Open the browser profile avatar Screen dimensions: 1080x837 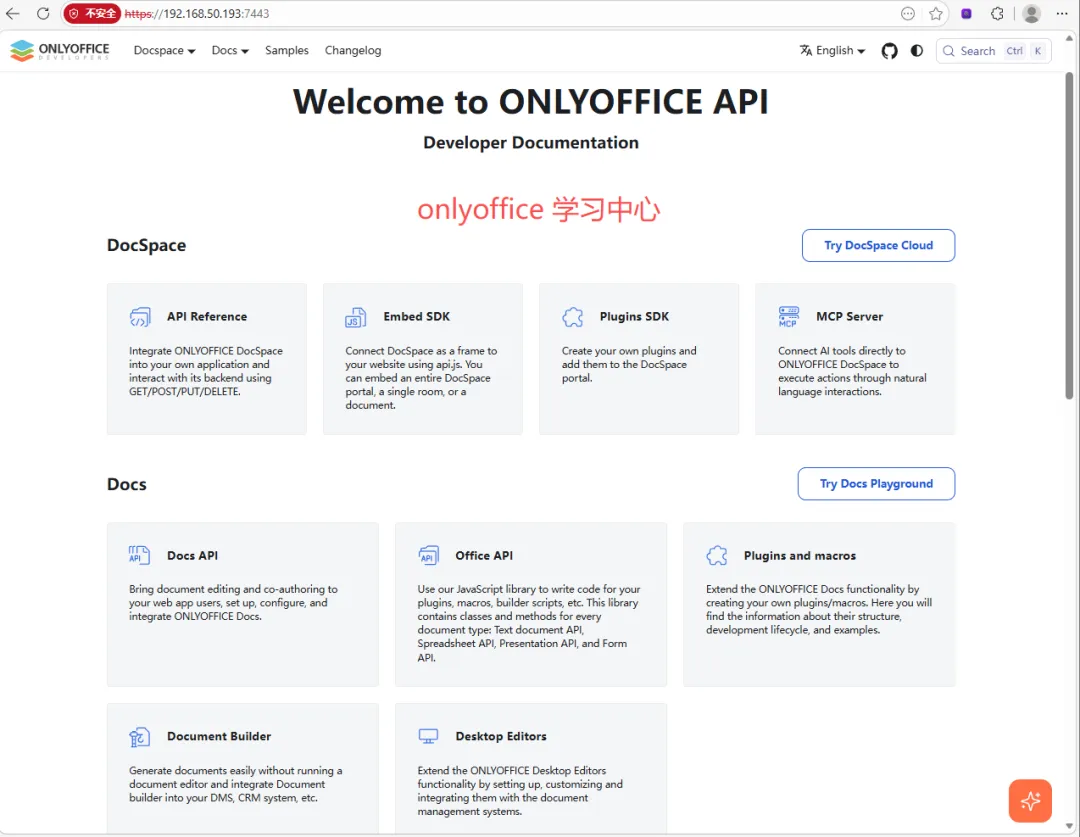pyautogui.click(x=1031, y=14)
